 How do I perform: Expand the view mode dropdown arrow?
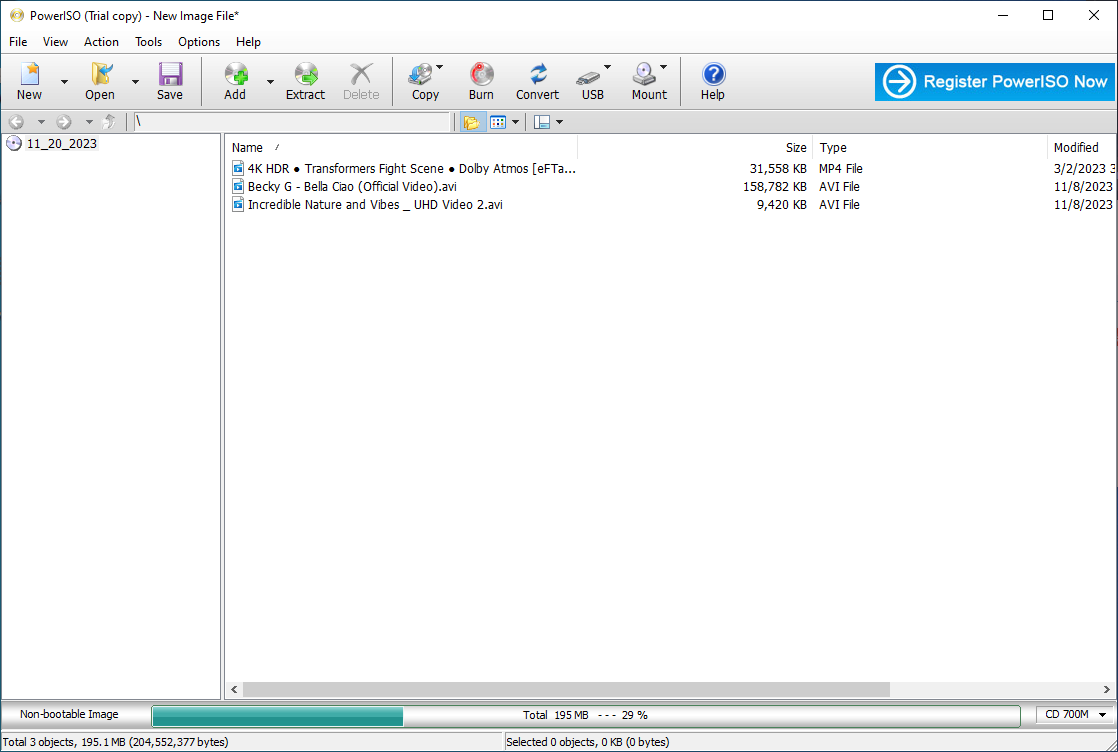(x=516, y=122)
